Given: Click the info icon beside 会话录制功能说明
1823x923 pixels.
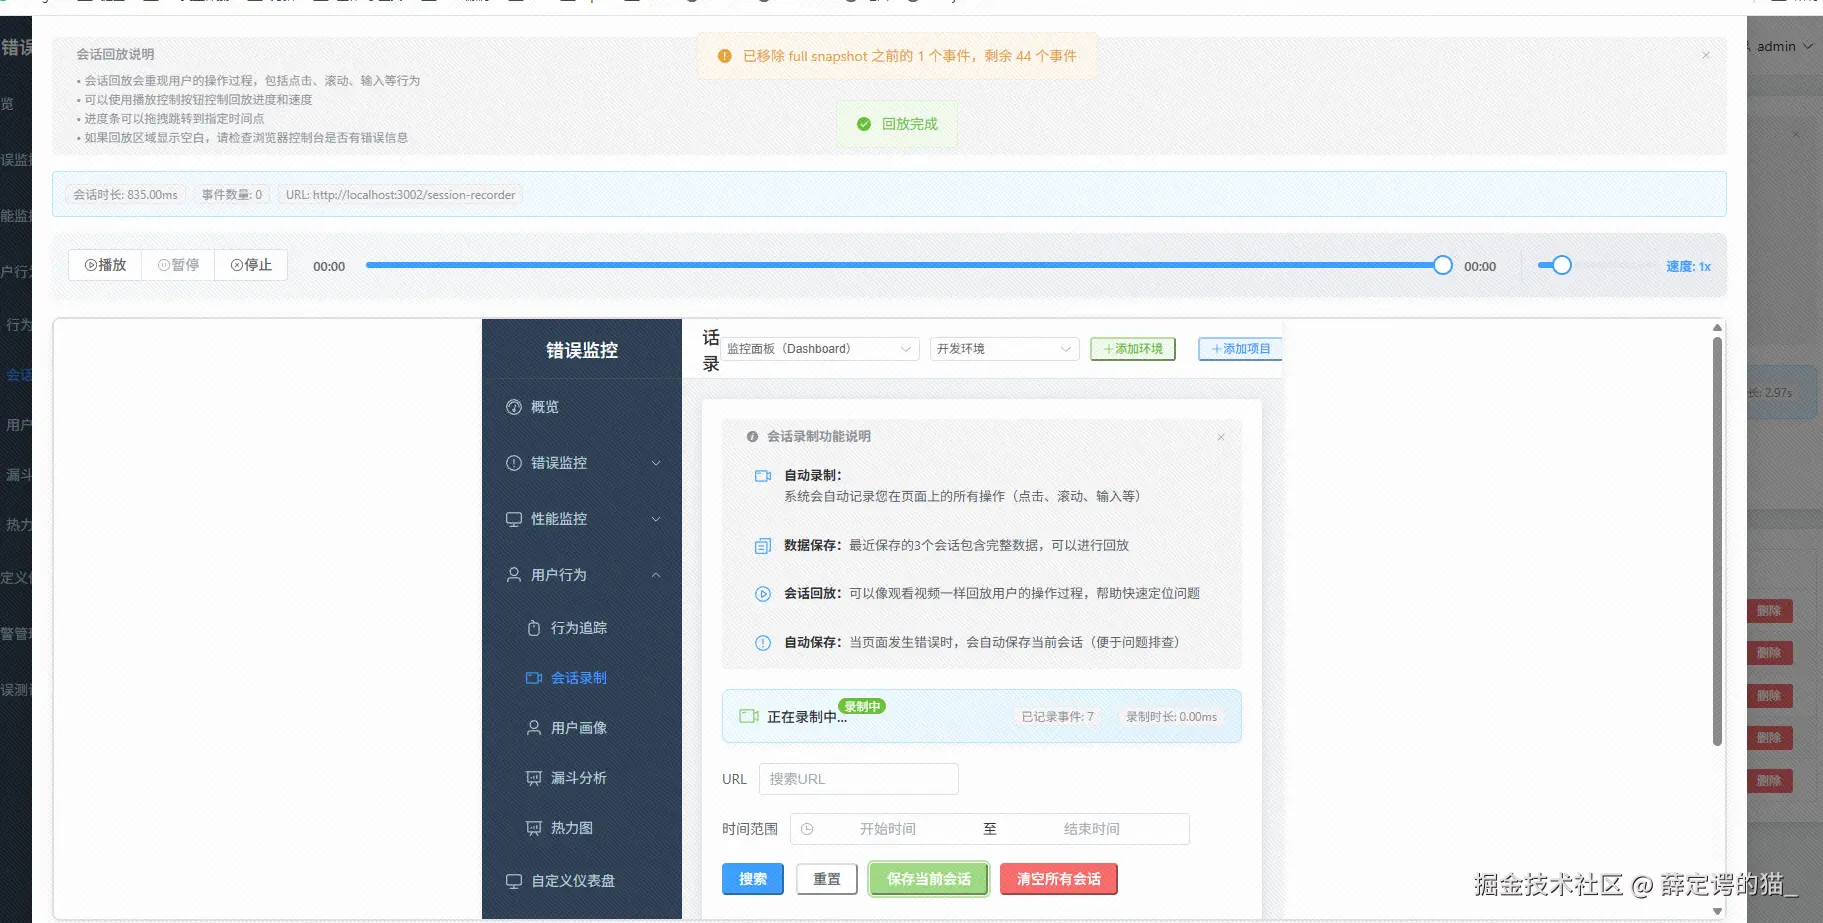Looking at the screenshot, I should point(752,437).
